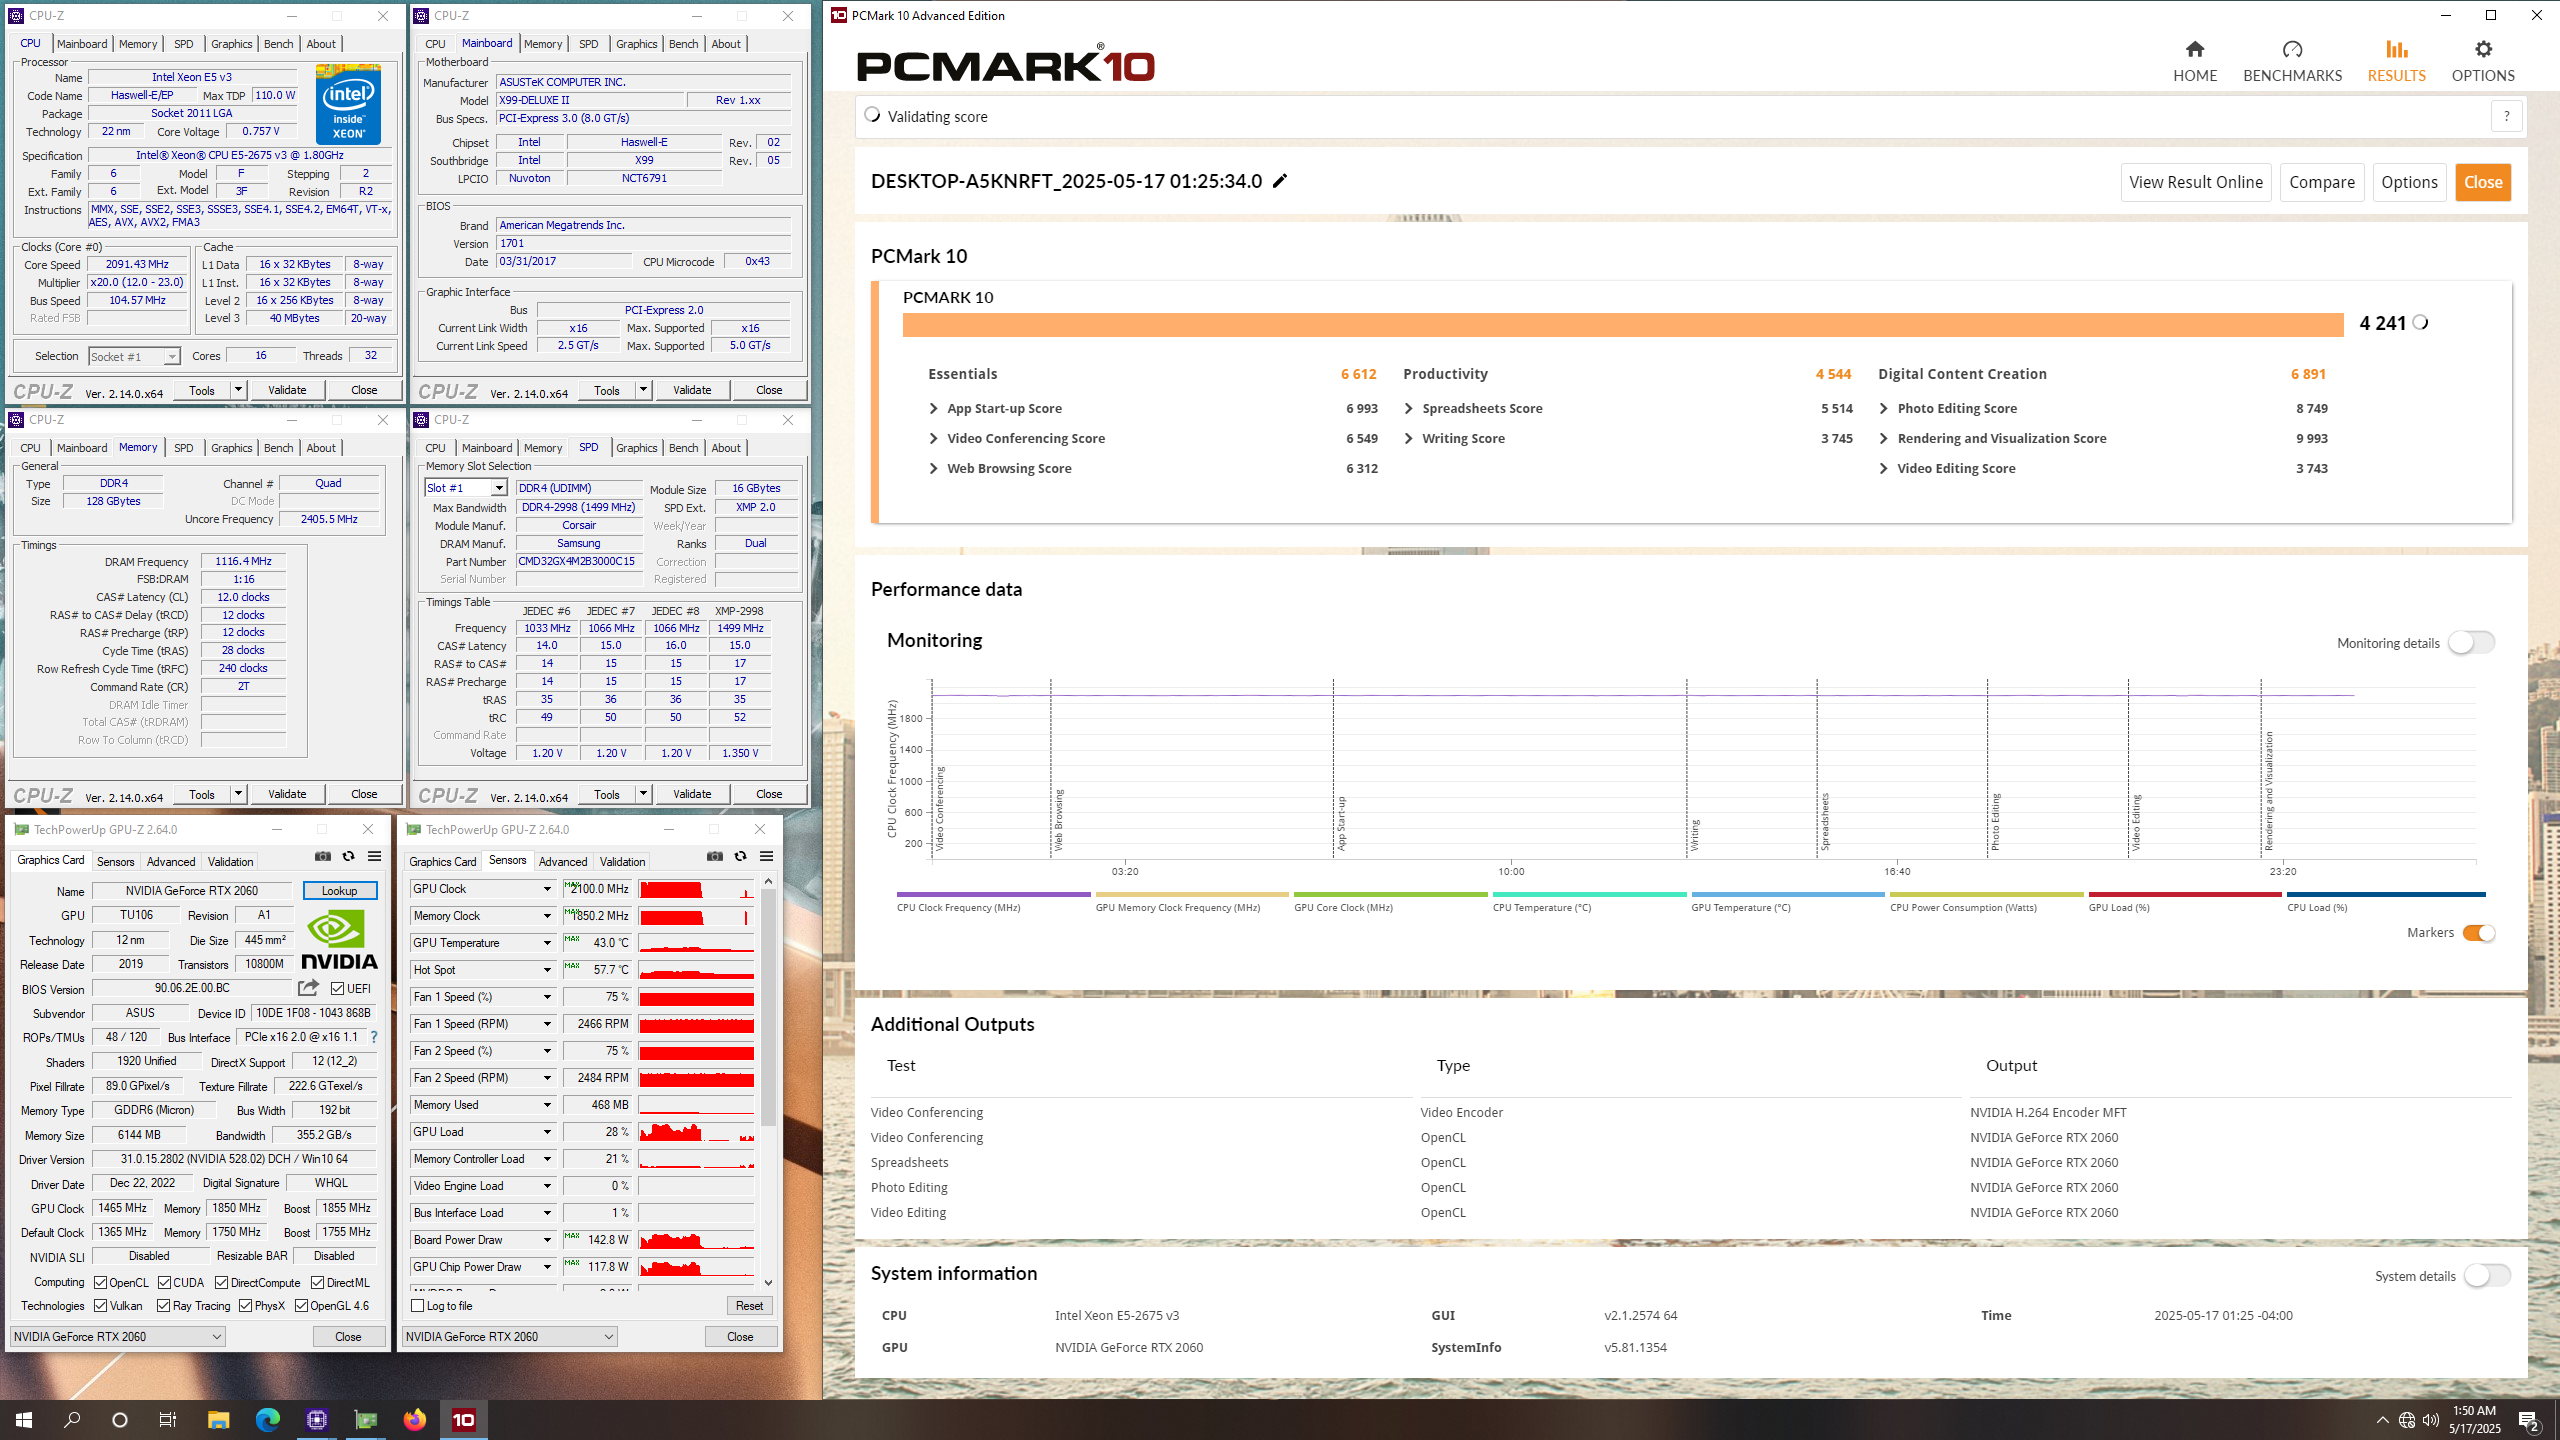Viewport: 2560px width, 1440px height.
Task: Open PCMark 10 Home page
Action: (x=2195, y=62)
